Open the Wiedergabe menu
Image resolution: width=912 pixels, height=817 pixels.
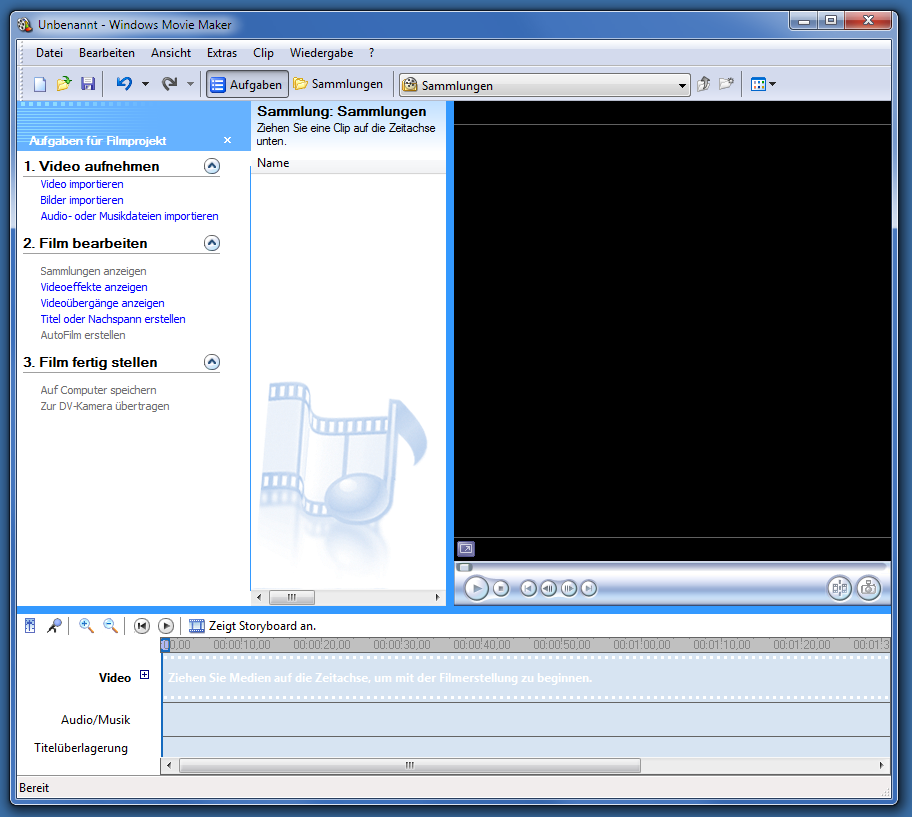point(322,53)
